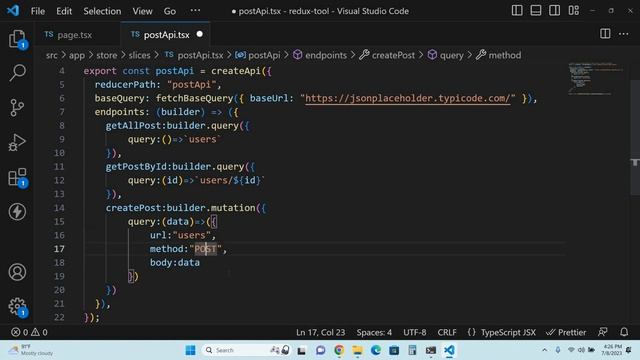Click the errors and warnings status indicator

(29, 332)
